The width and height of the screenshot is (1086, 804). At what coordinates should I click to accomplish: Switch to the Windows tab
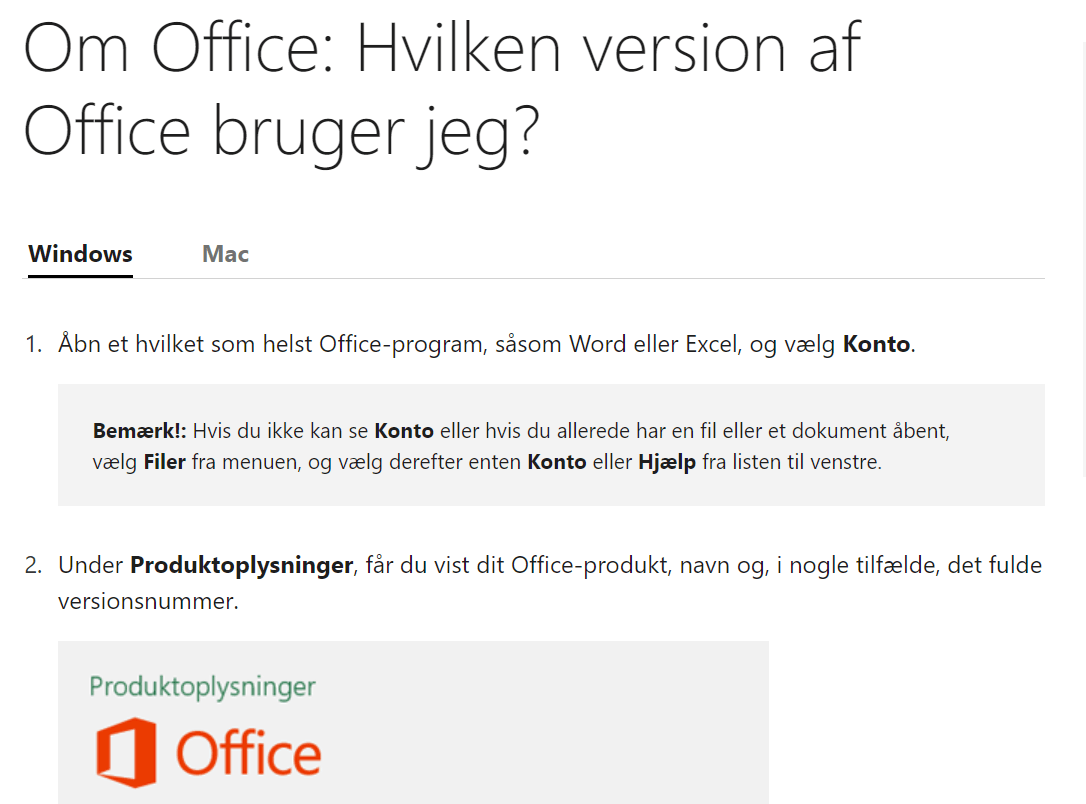point(80,254)
